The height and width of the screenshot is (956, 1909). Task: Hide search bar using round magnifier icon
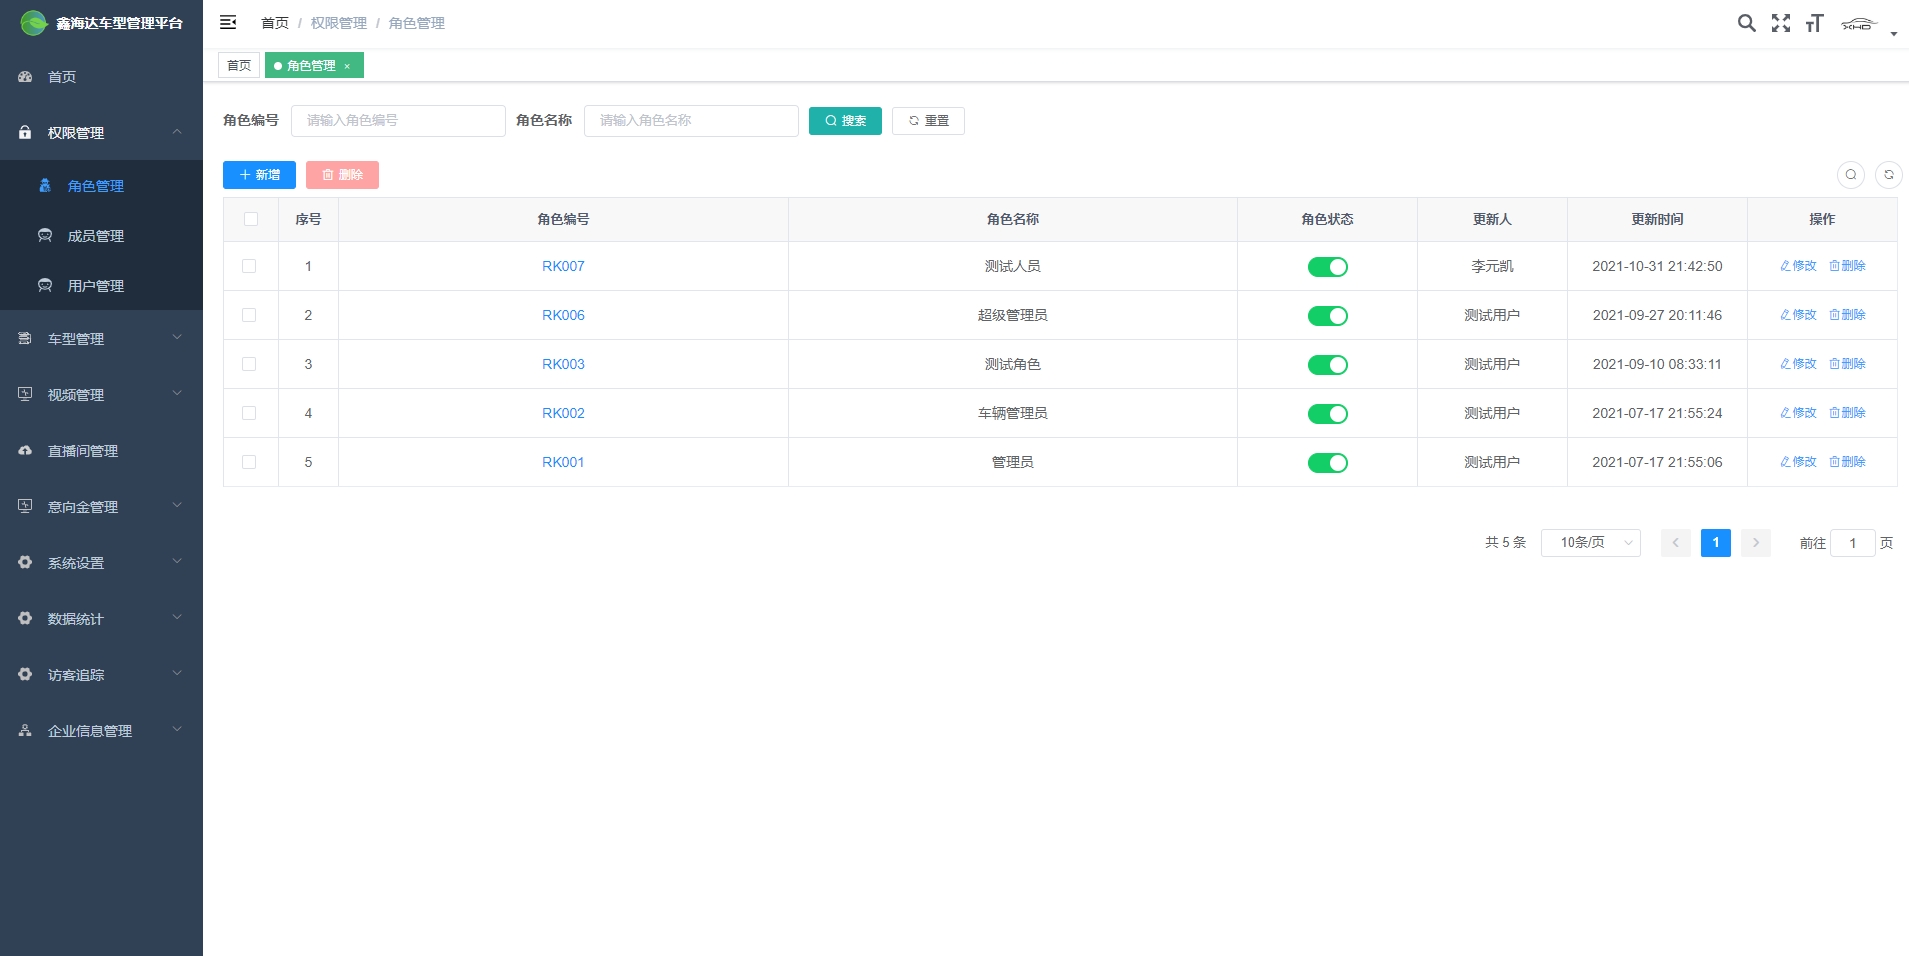(x=1851, y=175)
